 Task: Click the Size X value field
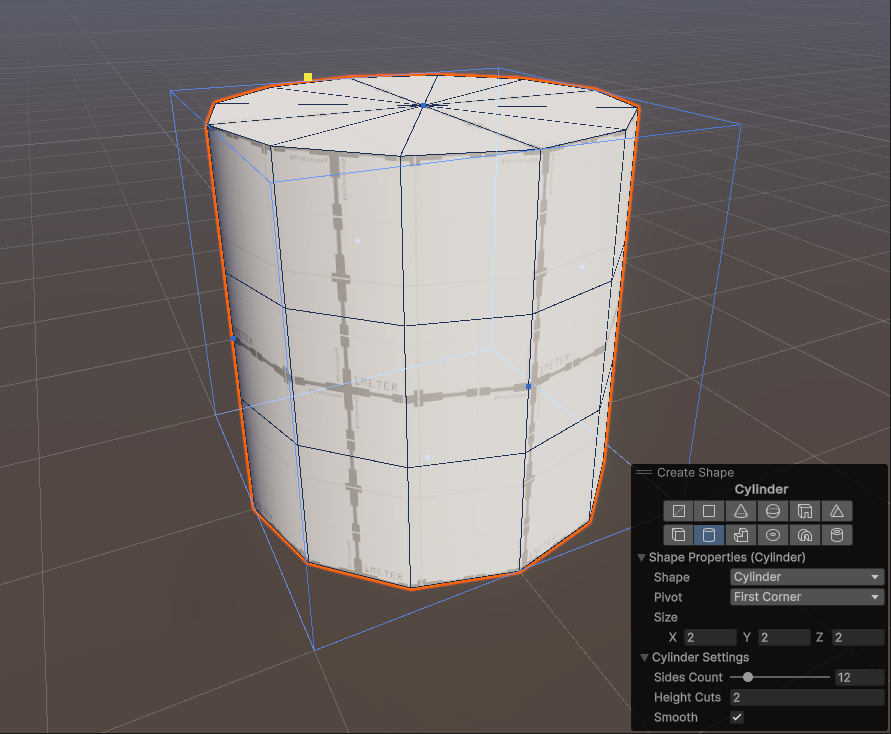[709, 637]
